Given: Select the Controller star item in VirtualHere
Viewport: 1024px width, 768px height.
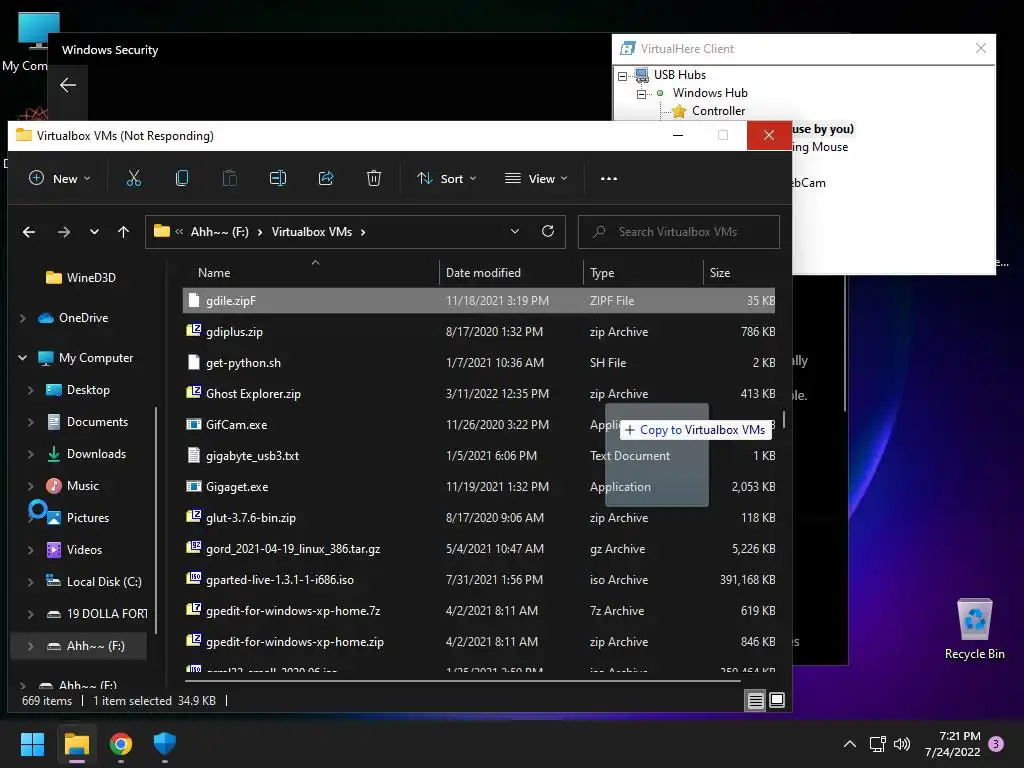Looking at the screenshot, I should click(x=709, y=111).
